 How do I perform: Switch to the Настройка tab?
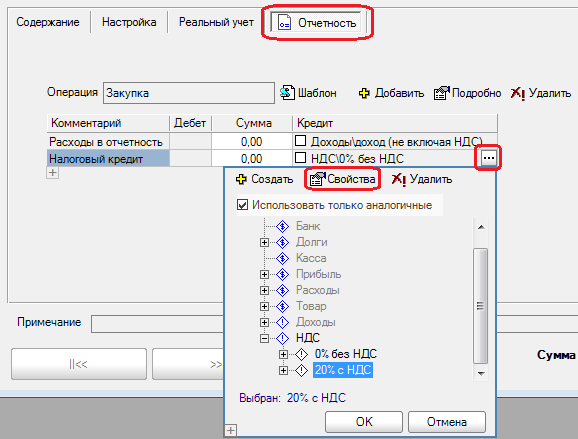point(129,22)
